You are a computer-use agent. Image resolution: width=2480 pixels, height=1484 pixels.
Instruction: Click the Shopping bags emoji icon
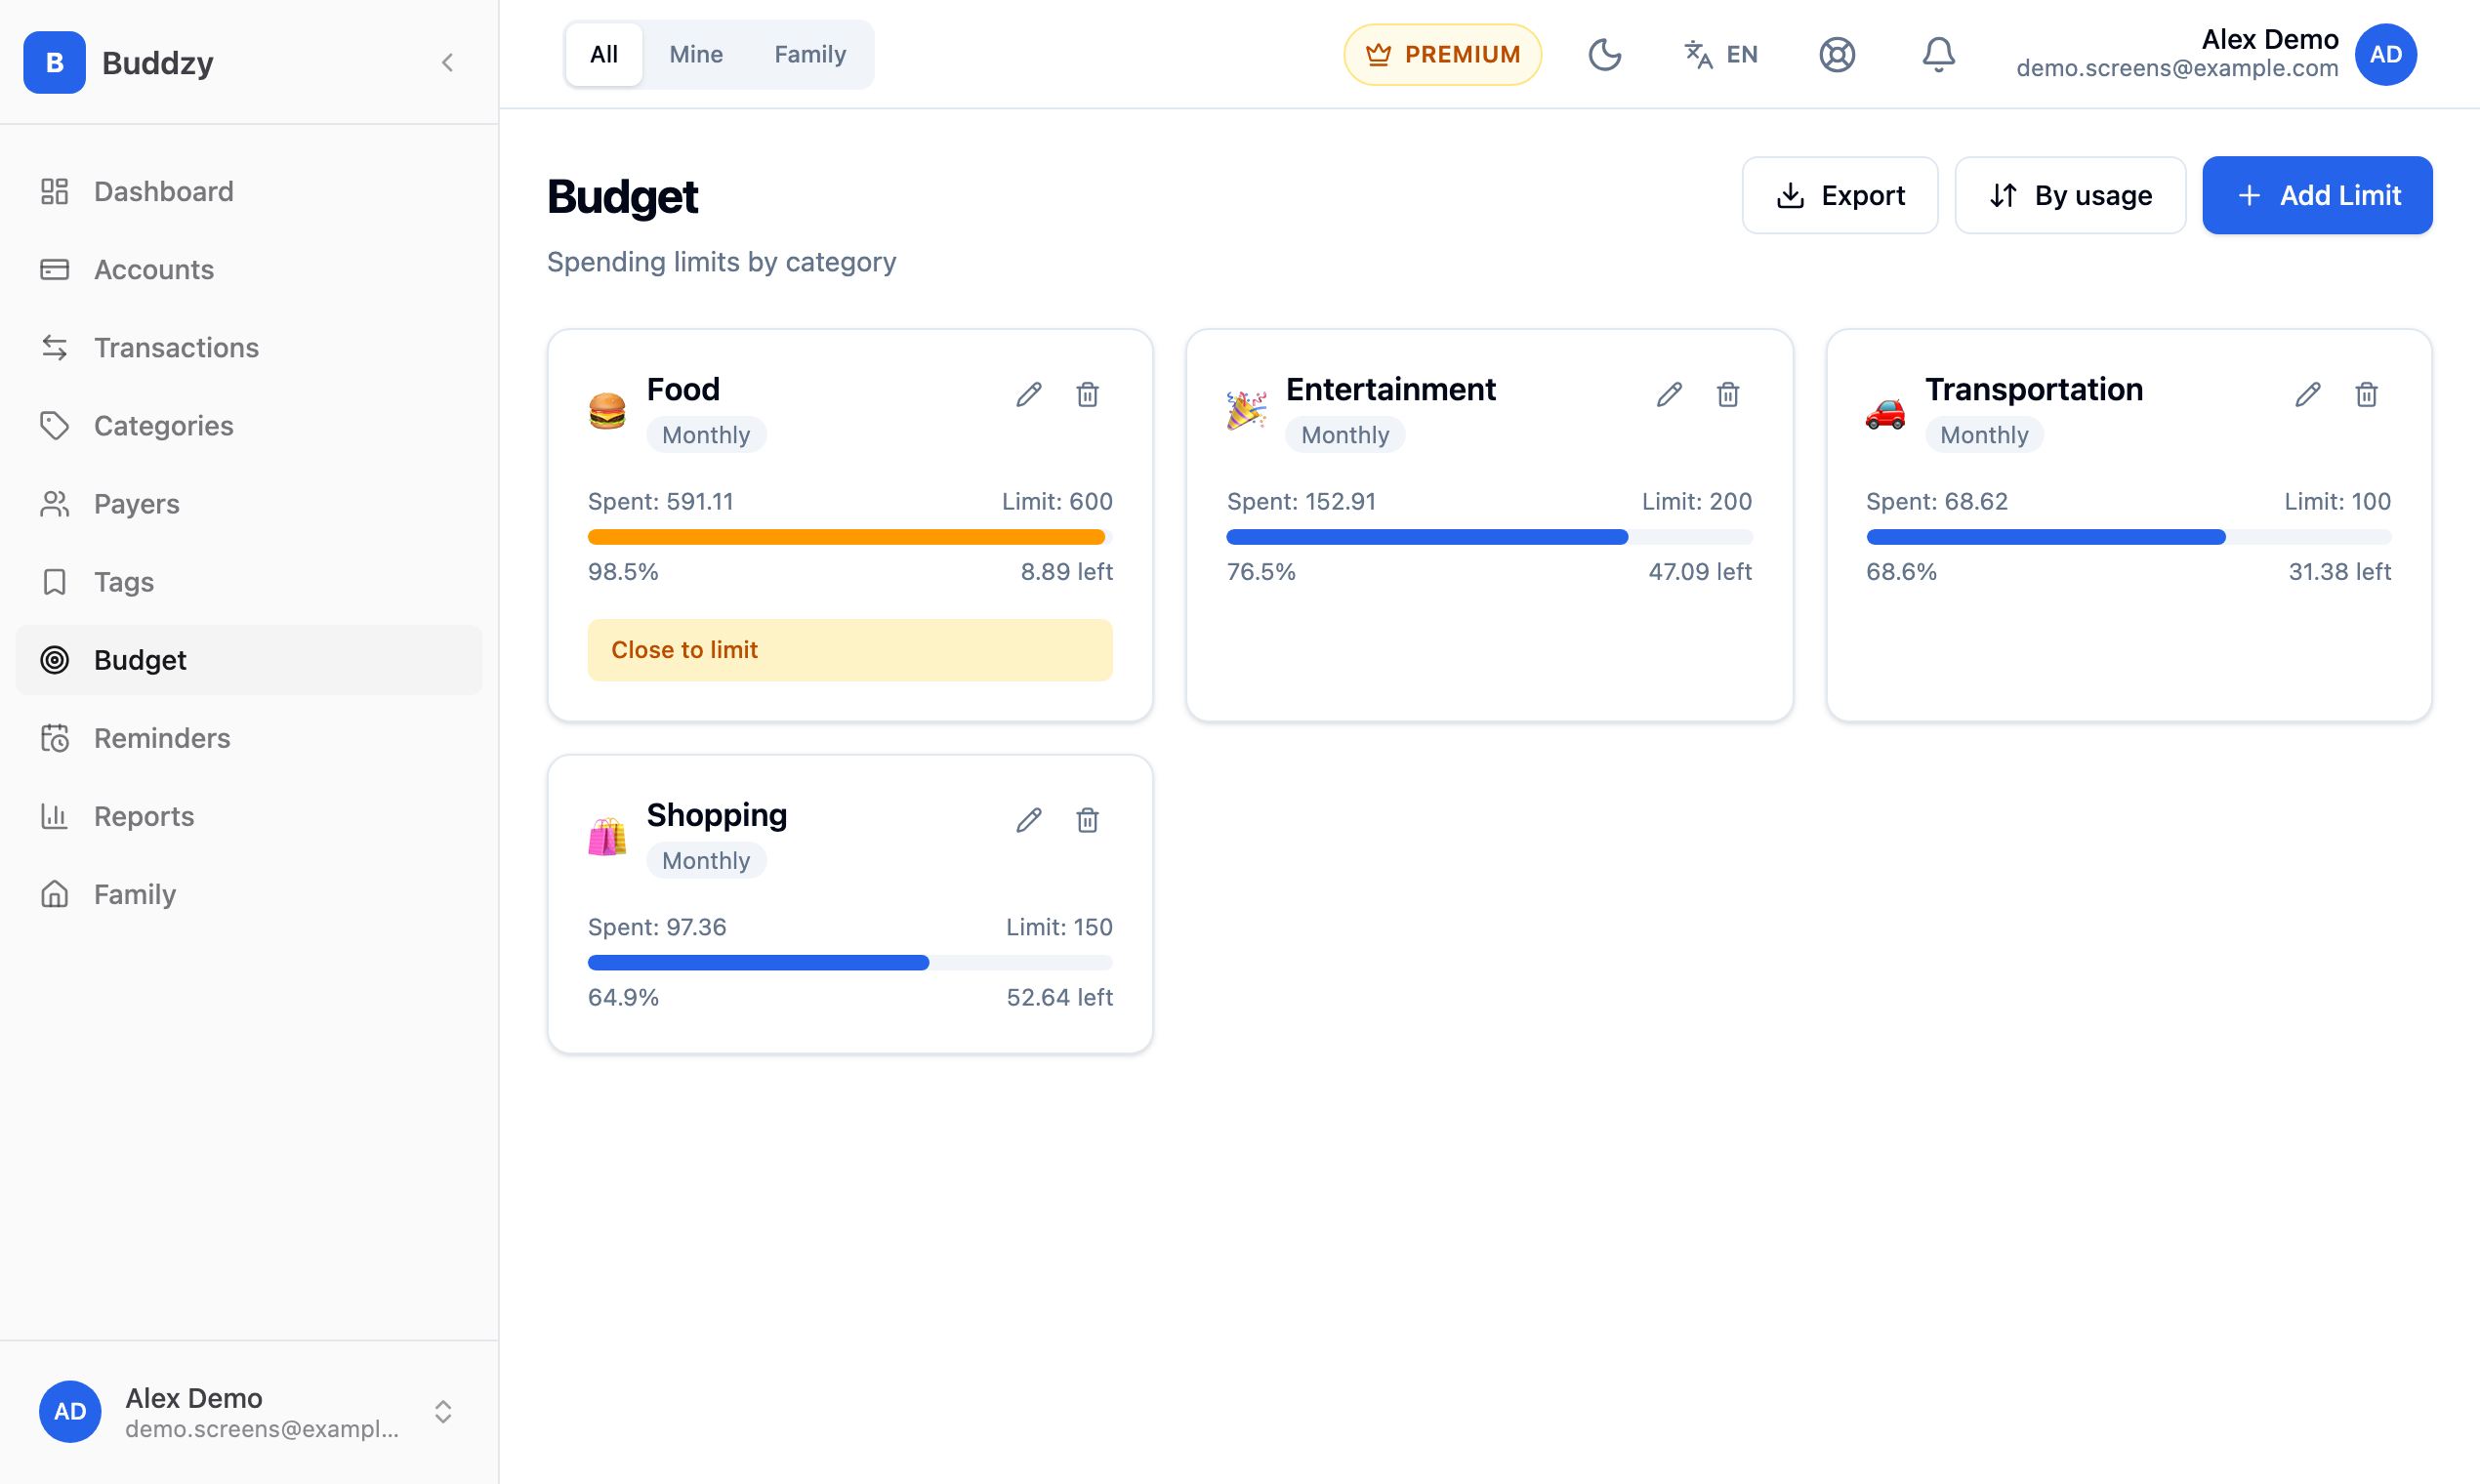[607, 837]
